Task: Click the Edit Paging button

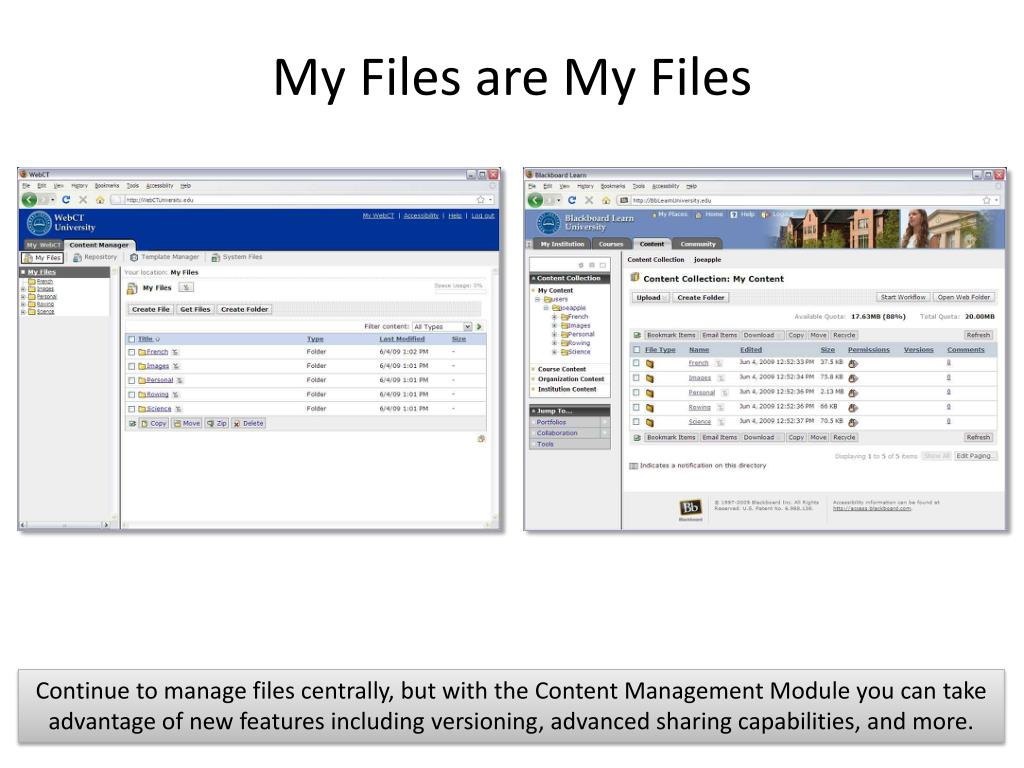Action: tap(974, 456)
